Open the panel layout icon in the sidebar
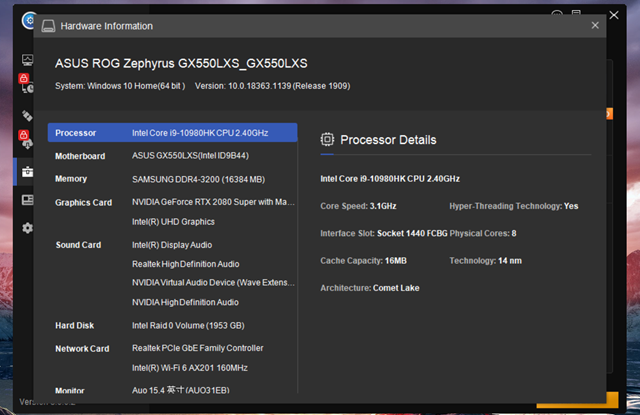640x415 pixels. click(27, 200)
